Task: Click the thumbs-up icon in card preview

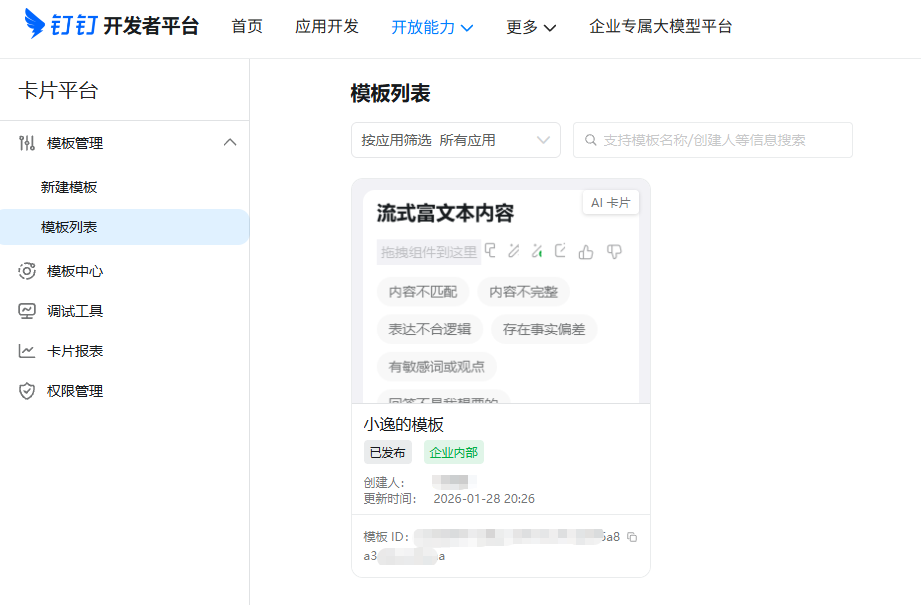Action: [x=586, y=251]
